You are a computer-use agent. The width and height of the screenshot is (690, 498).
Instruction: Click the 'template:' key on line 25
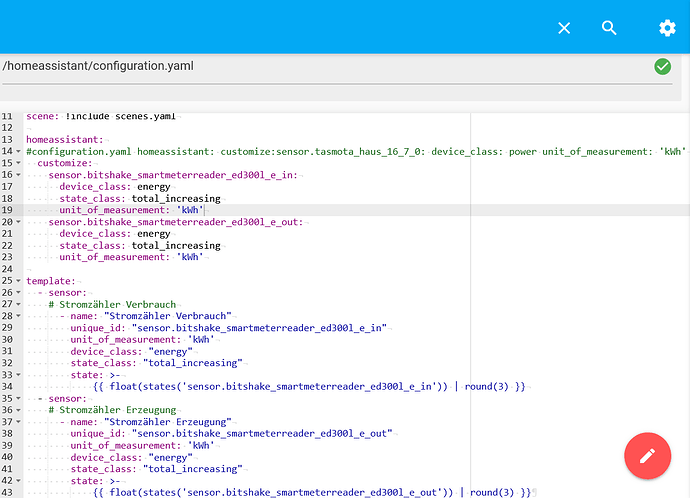[x=51, y=281]
